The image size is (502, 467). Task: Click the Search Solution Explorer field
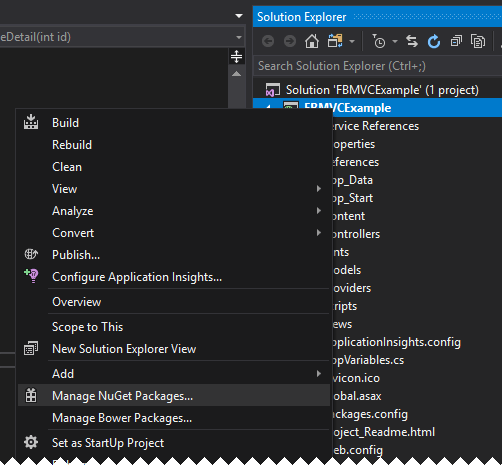point(378,66)
